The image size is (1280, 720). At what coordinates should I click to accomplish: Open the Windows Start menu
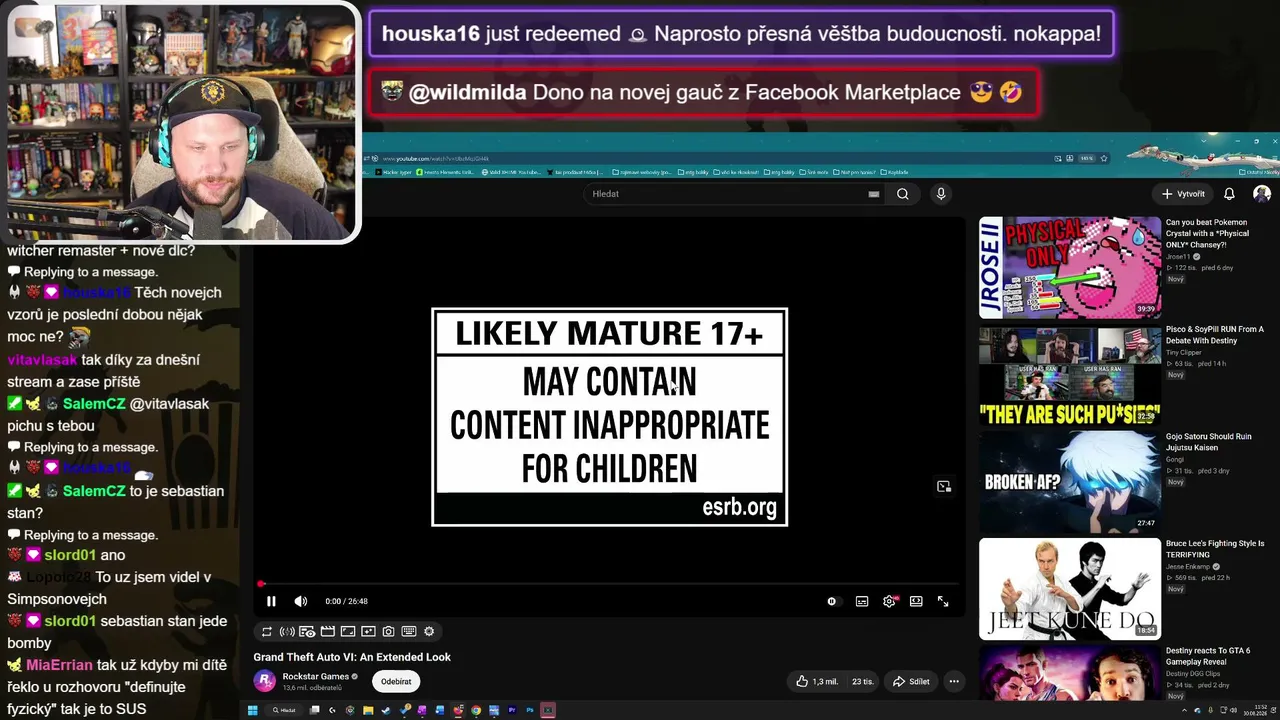[253, 710]
